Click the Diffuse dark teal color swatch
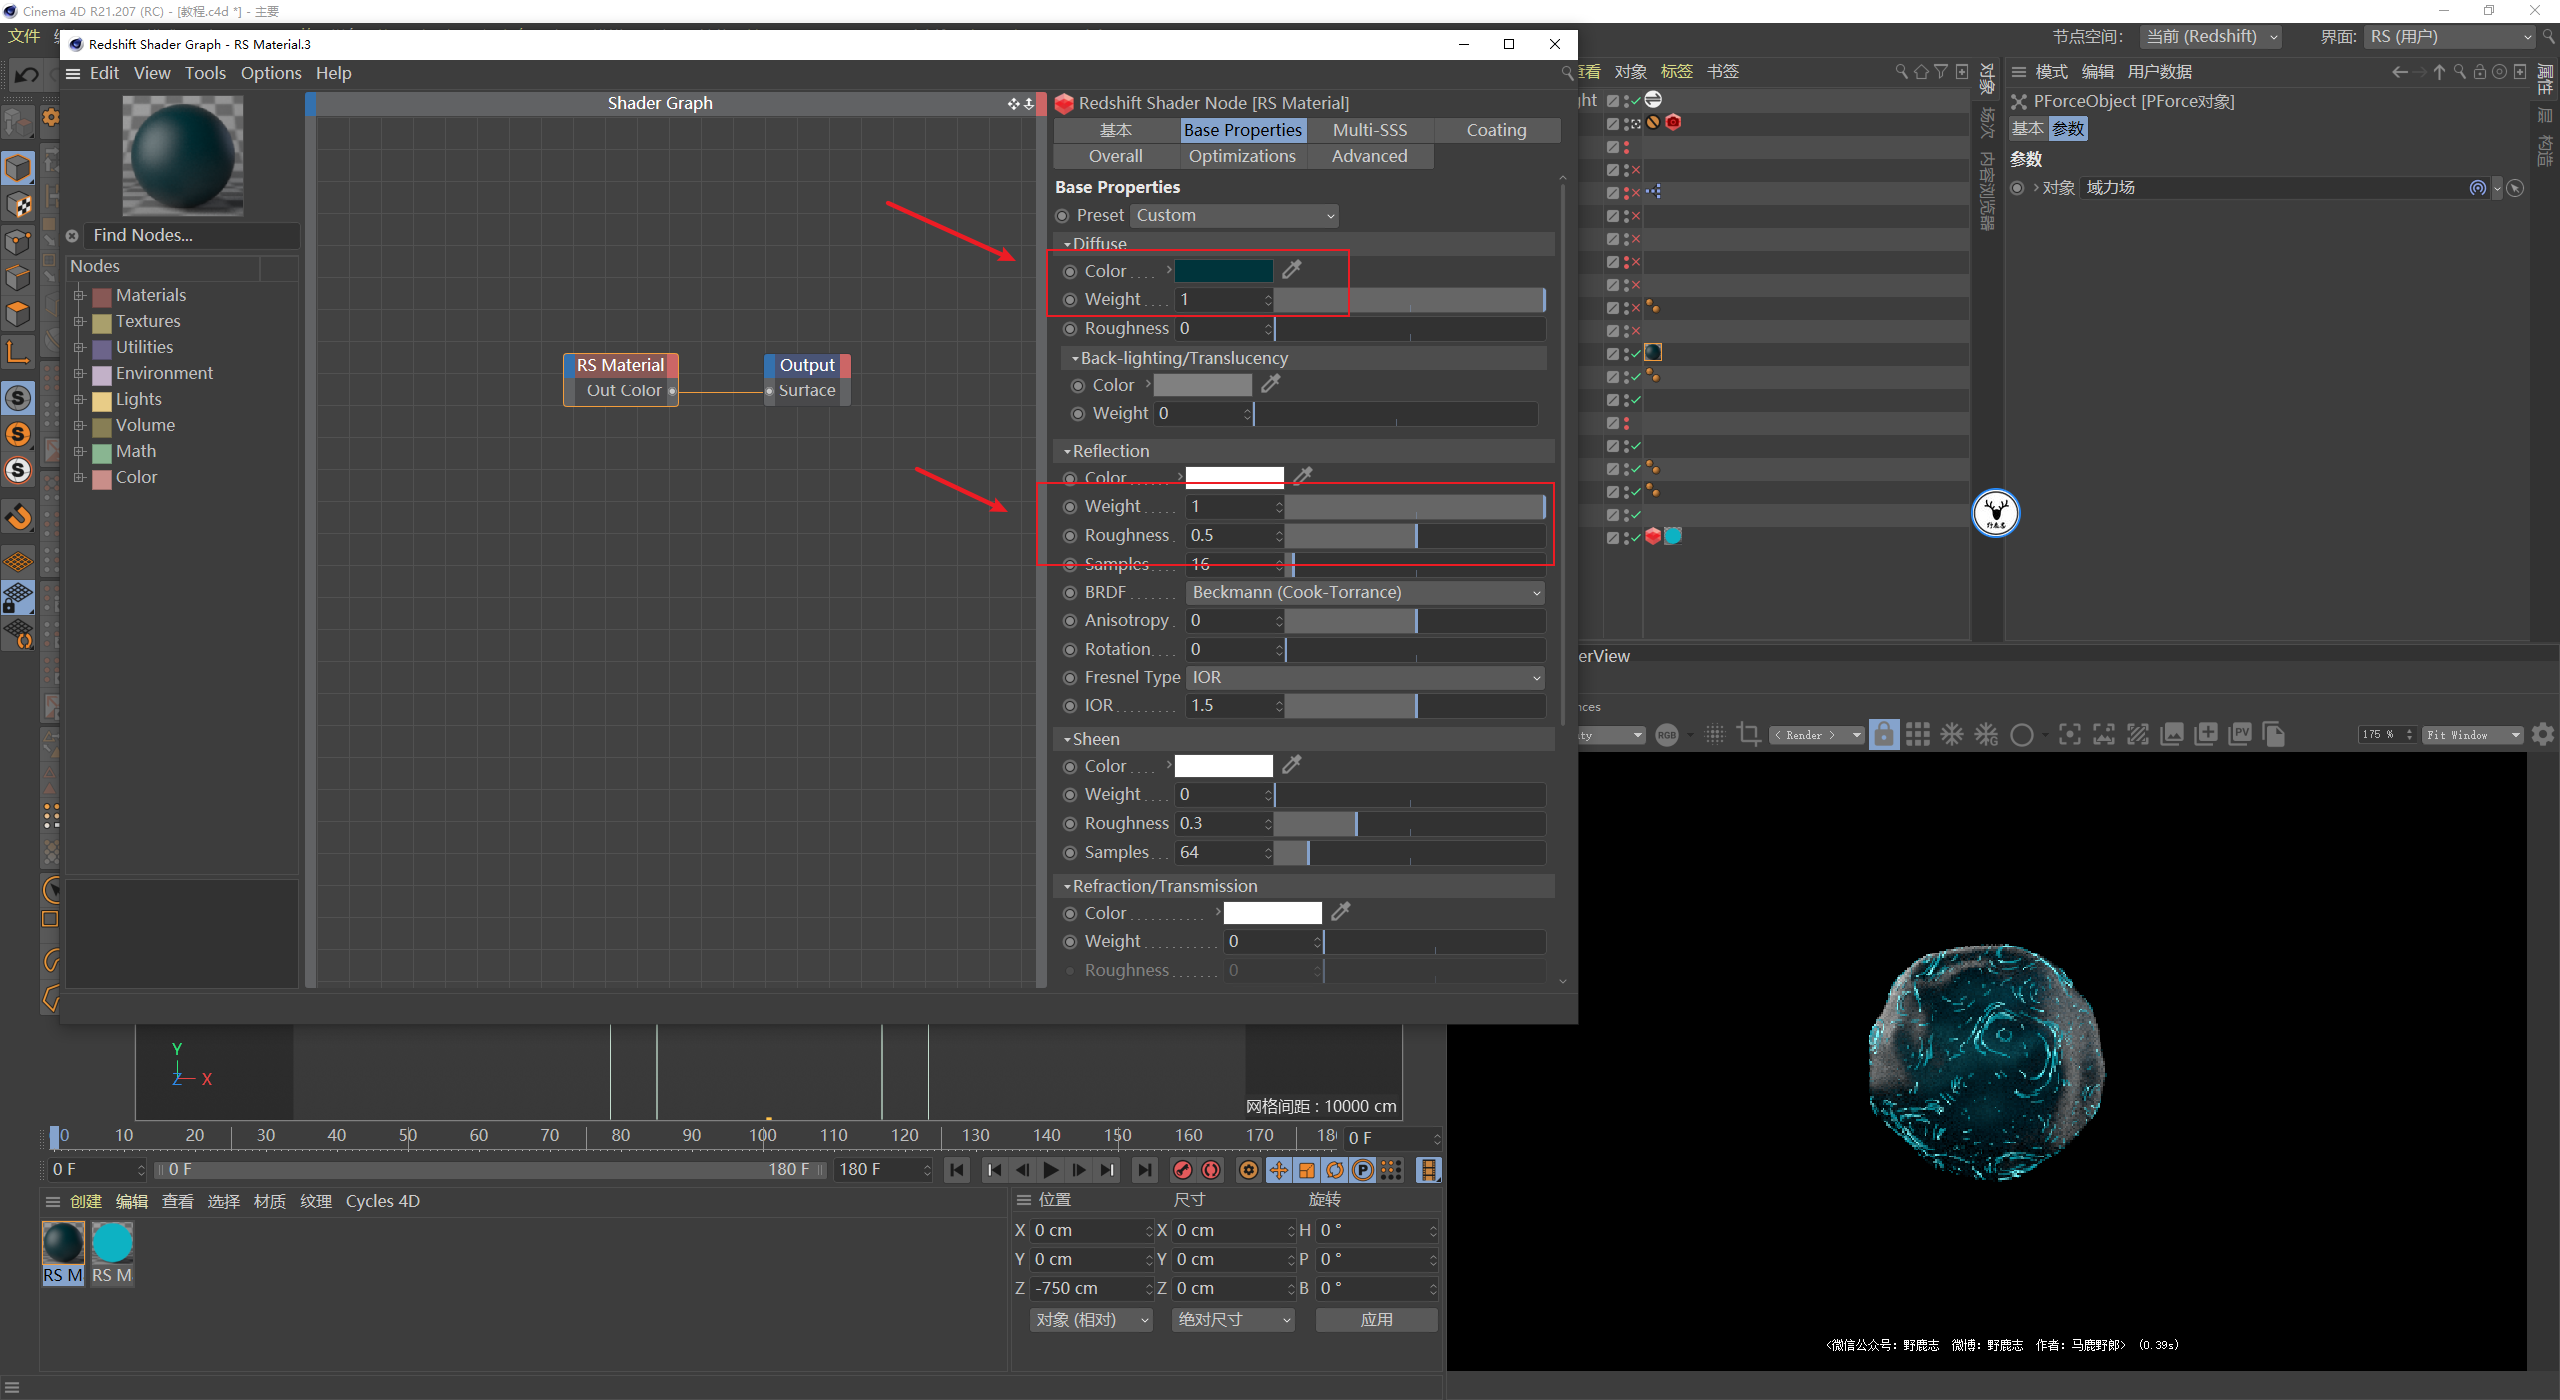The image size is (2560, 1400). click(x=1223, y=271)
